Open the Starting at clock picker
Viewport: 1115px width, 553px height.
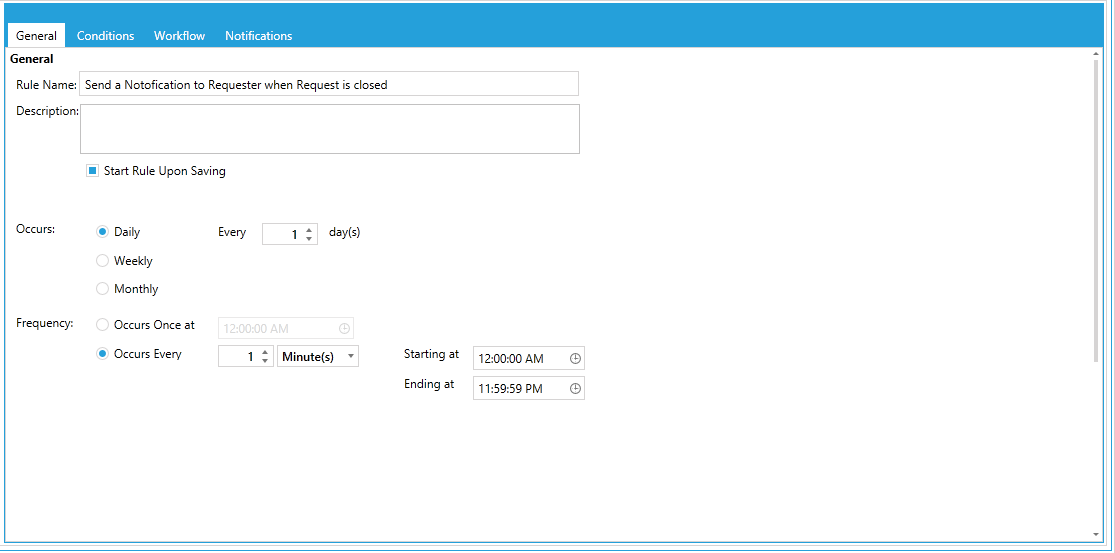click(x=575, y=359)
